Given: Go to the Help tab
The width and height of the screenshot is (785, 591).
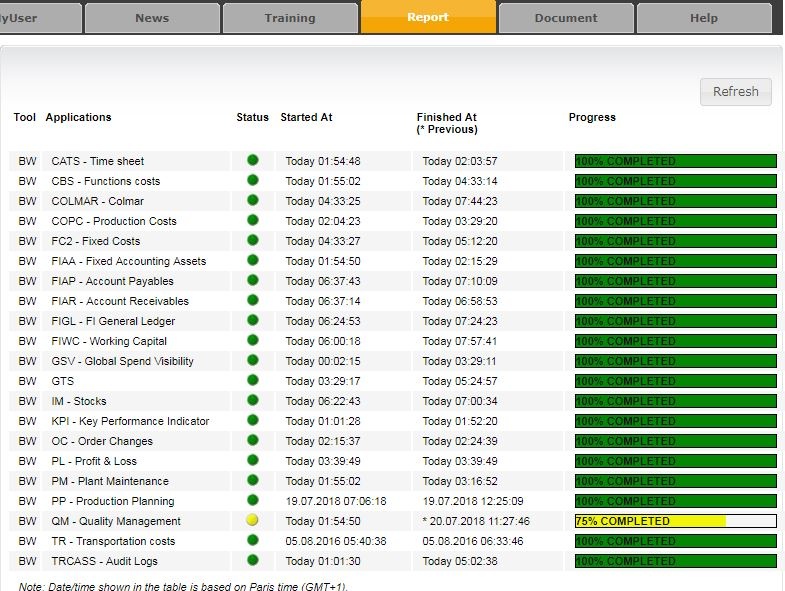Looking at the screenshot, I should 704,18.
